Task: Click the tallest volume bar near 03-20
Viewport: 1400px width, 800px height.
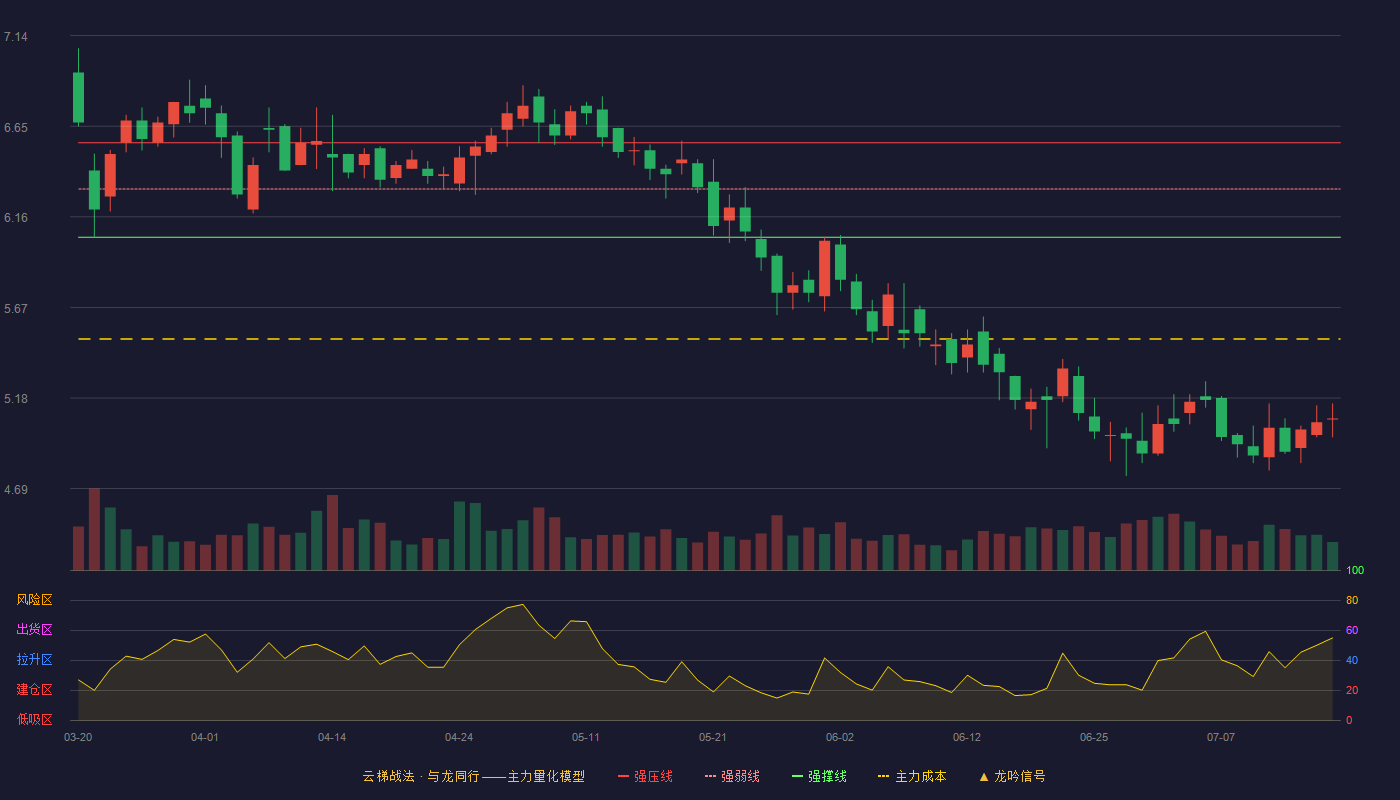Action: coord(94,529)
